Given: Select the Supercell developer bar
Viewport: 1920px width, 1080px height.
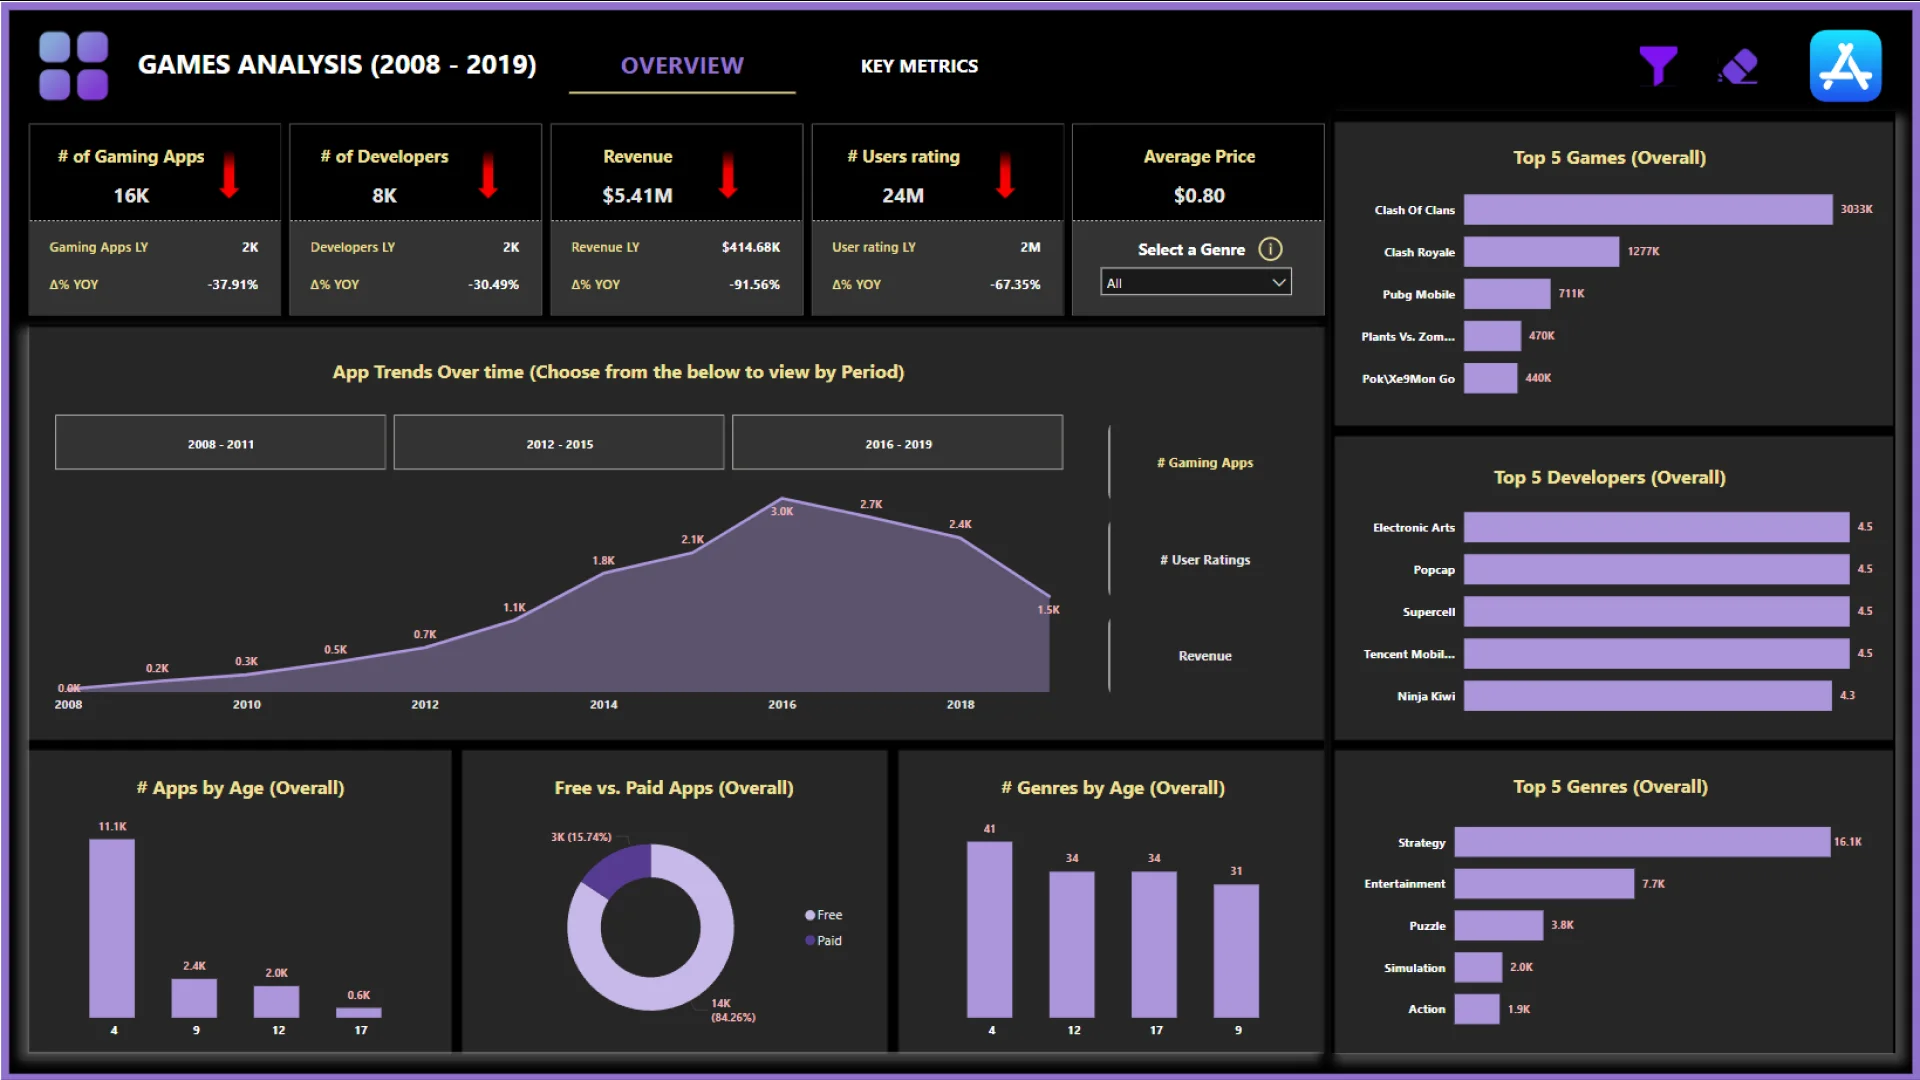Looking at the screenshot, I should tap(1656, 611).
